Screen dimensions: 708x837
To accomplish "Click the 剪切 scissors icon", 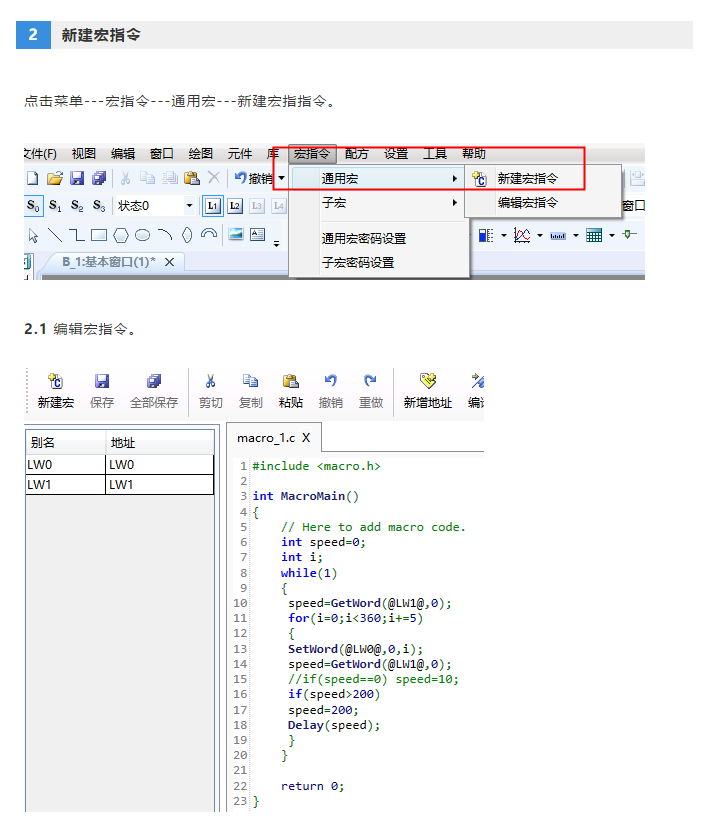I will click(210, 381).
